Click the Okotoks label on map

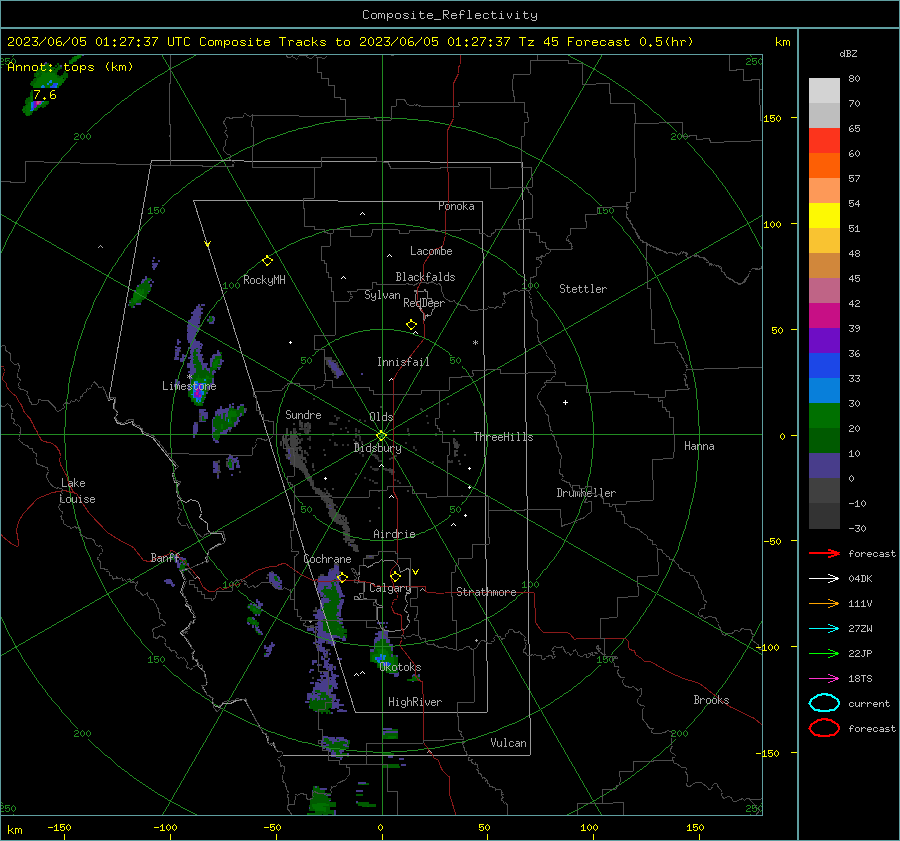click(x=400, y=667)
